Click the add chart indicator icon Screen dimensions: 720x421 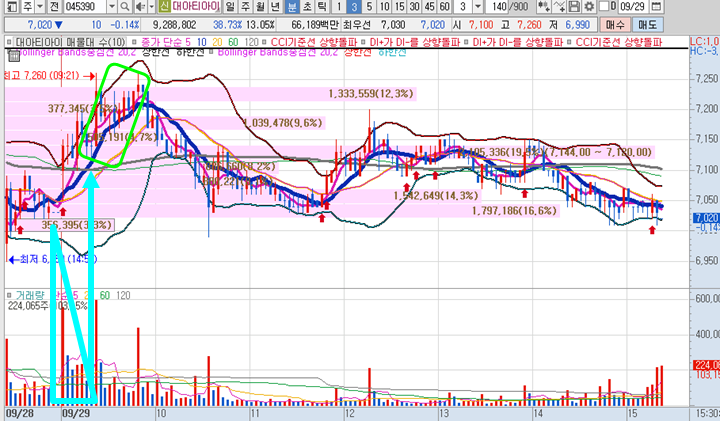click(x=544, y=6)
